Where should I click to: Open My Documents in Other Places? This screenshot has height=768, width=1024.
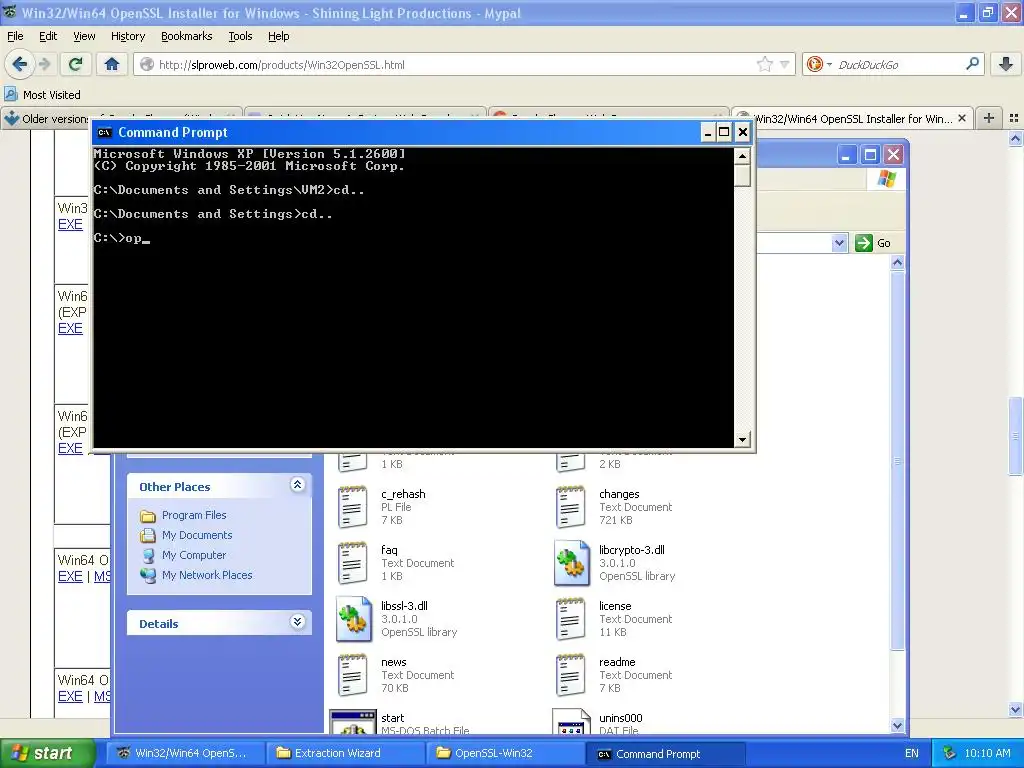[197, 535]
